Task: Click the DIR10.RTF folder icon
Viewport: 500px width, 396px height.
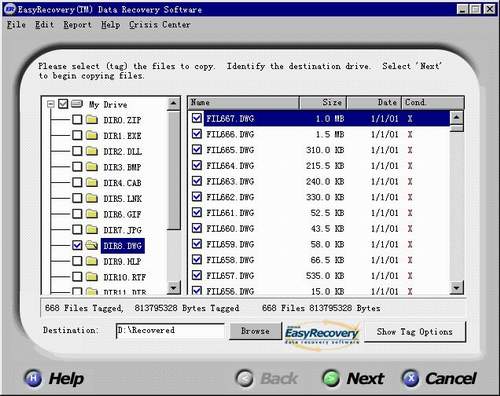Action: 92,276
